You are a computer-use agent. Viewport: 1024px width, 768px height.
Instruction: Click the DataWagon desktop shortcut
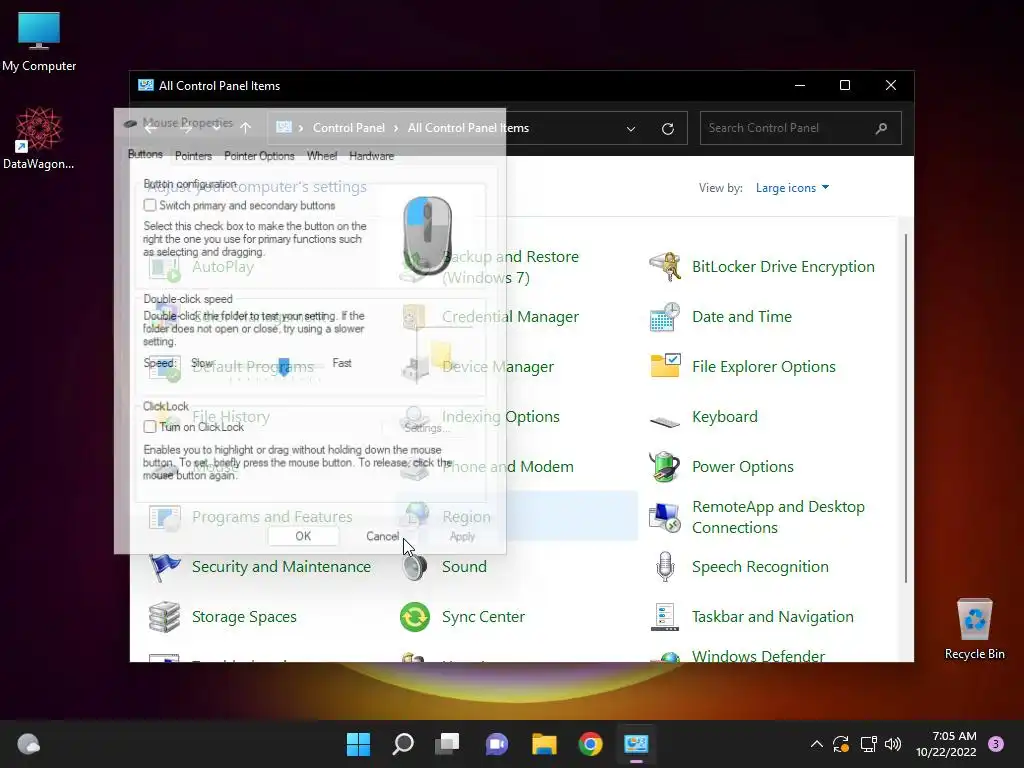click(39, 138)
